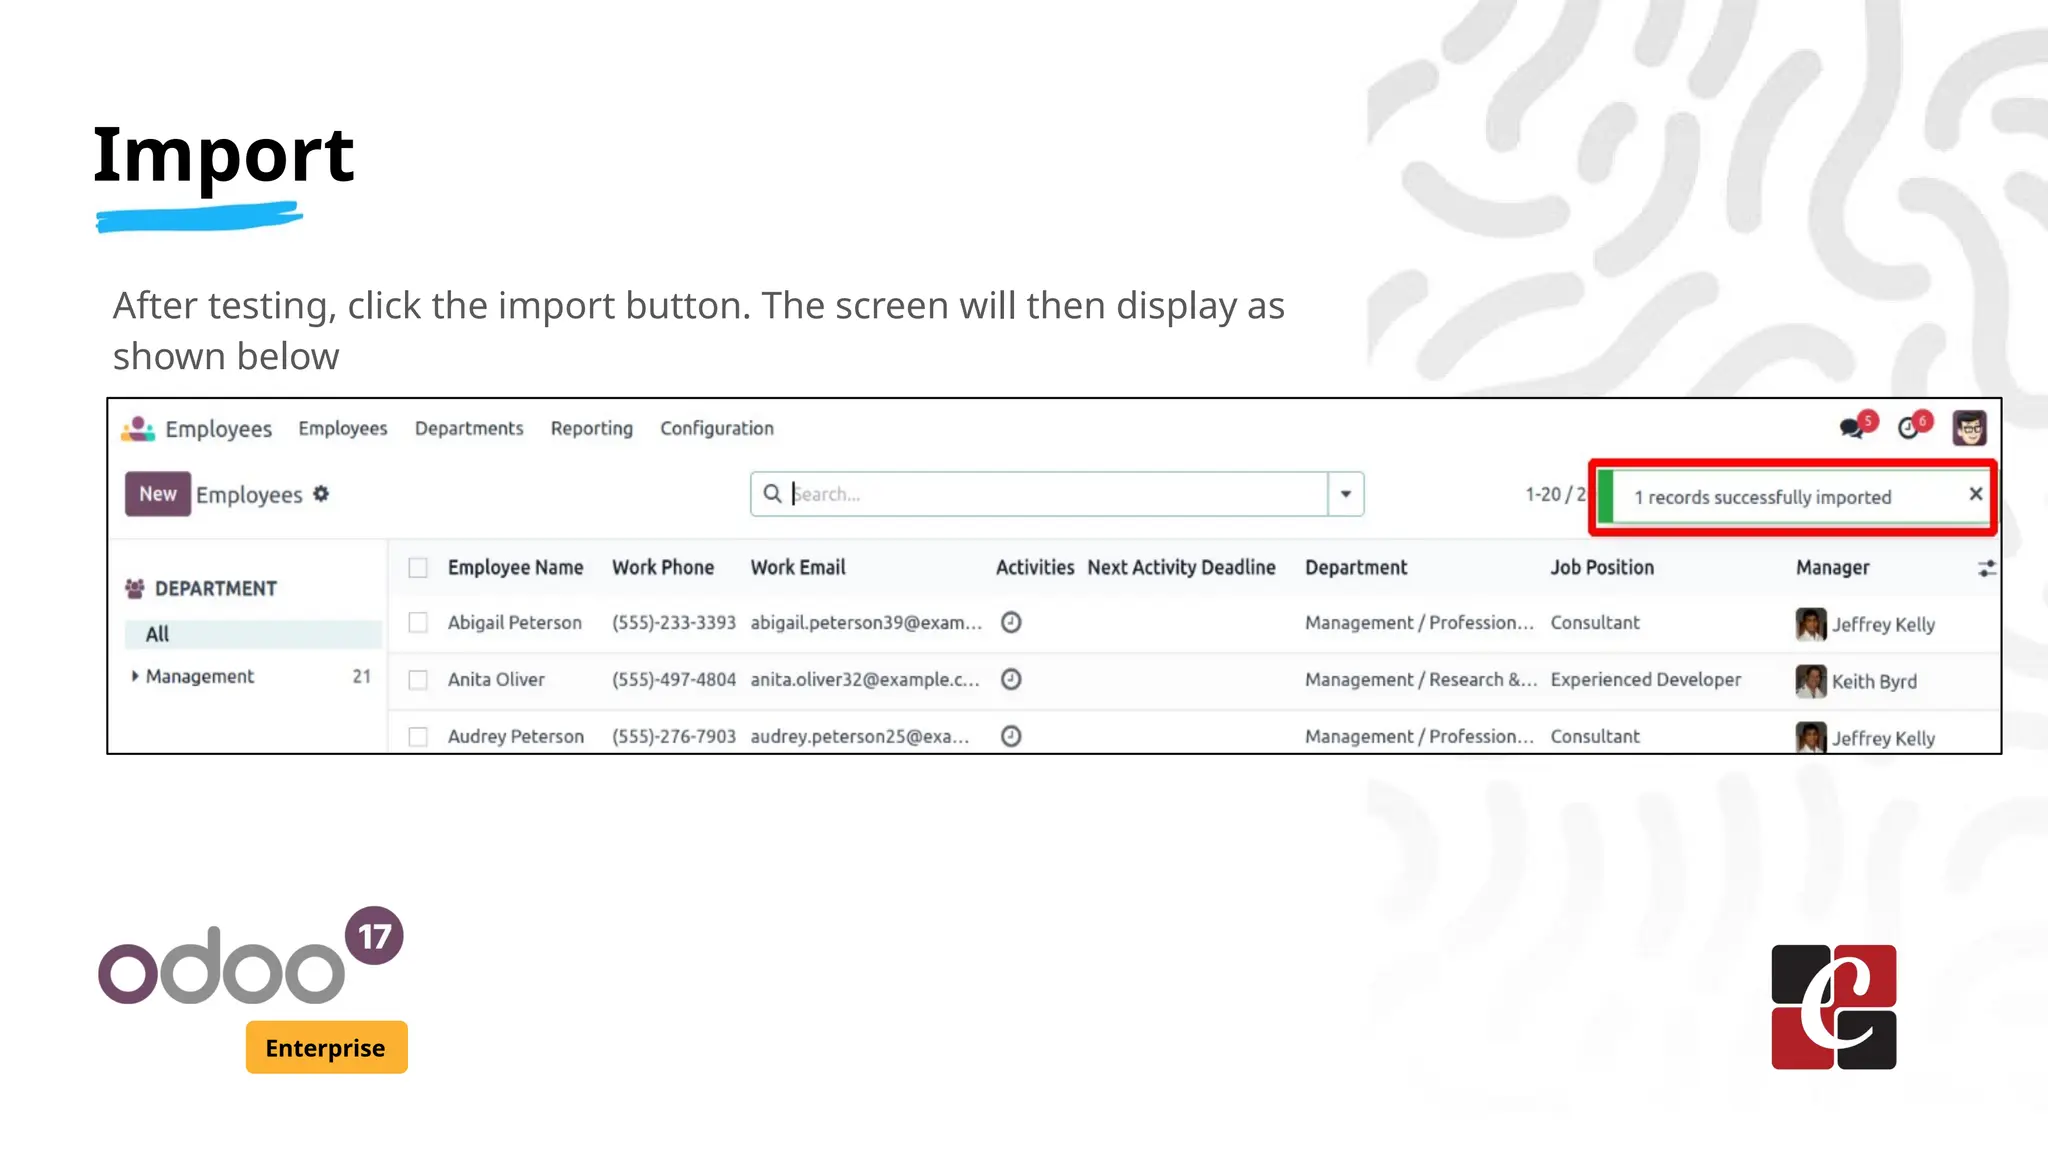This screenshot has height=1152, width=2048.
Task: Open the search options dropdown arrow
Action: [x=1346, y=494]
